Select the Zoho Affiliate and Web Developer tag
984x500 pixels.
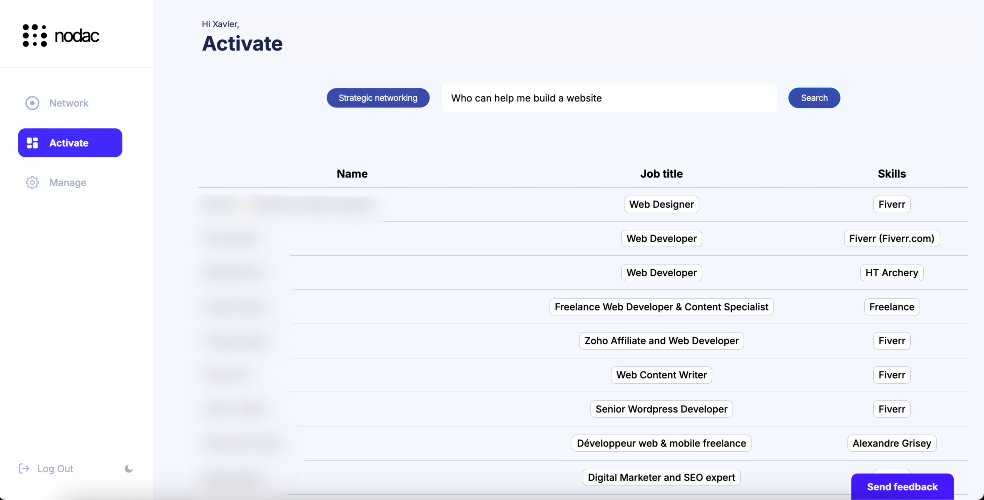click(661, 341)
